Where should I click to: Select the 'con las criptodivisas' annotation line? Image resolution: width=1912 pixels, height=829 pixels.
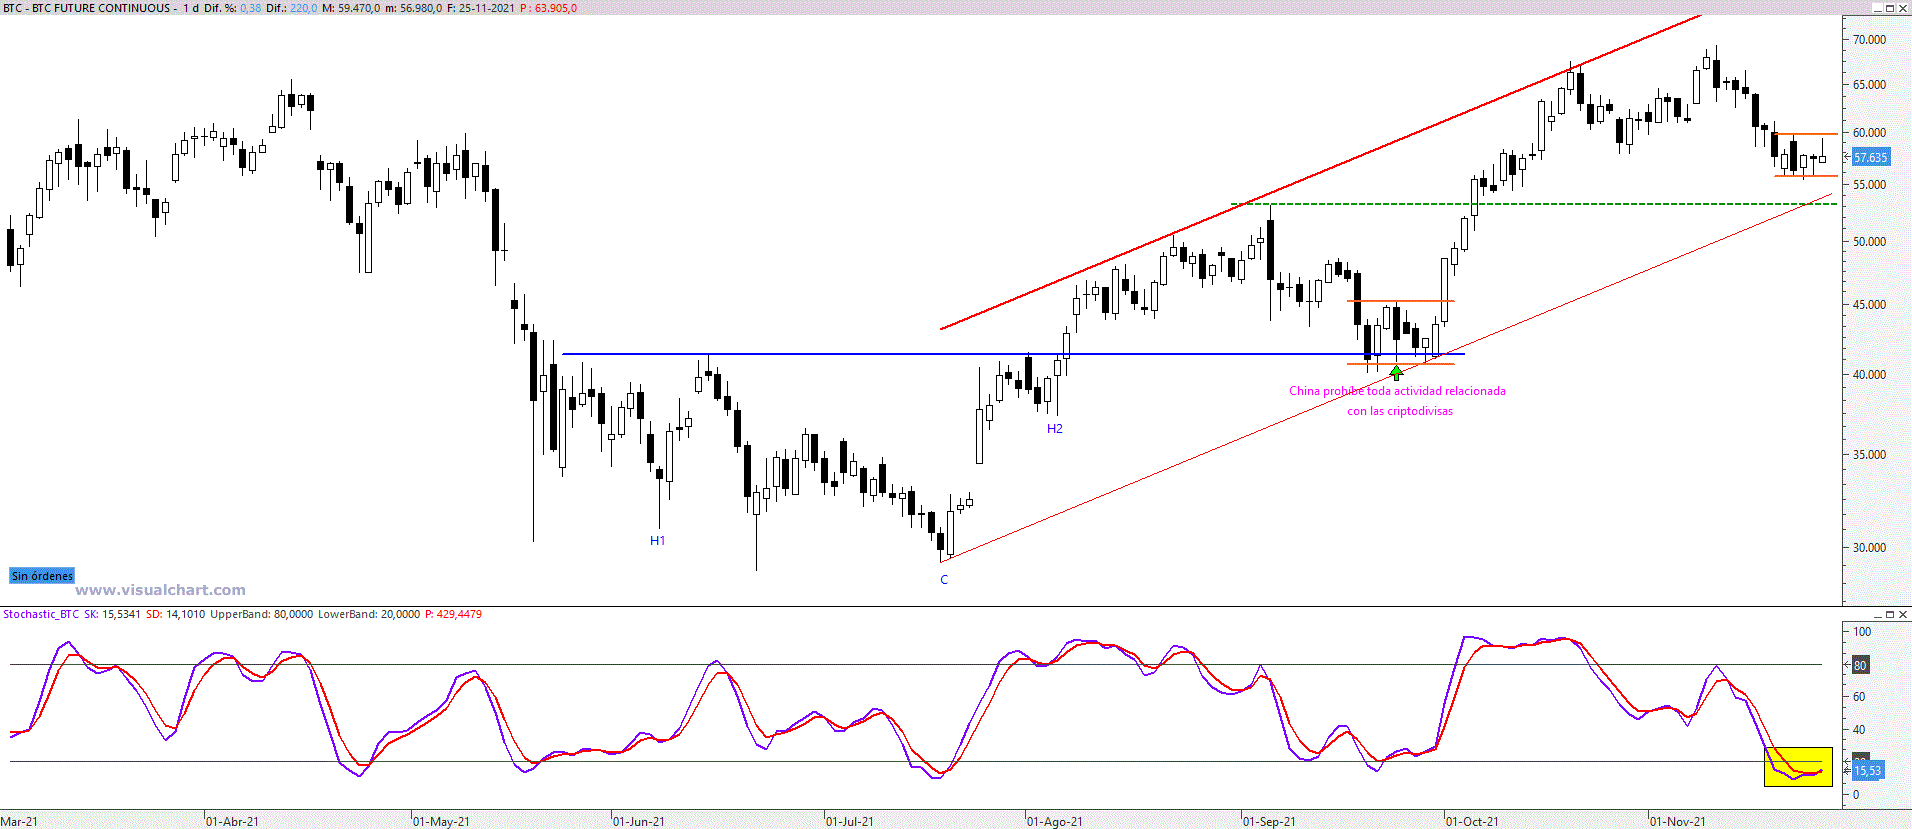click(x=1400, y=411)
